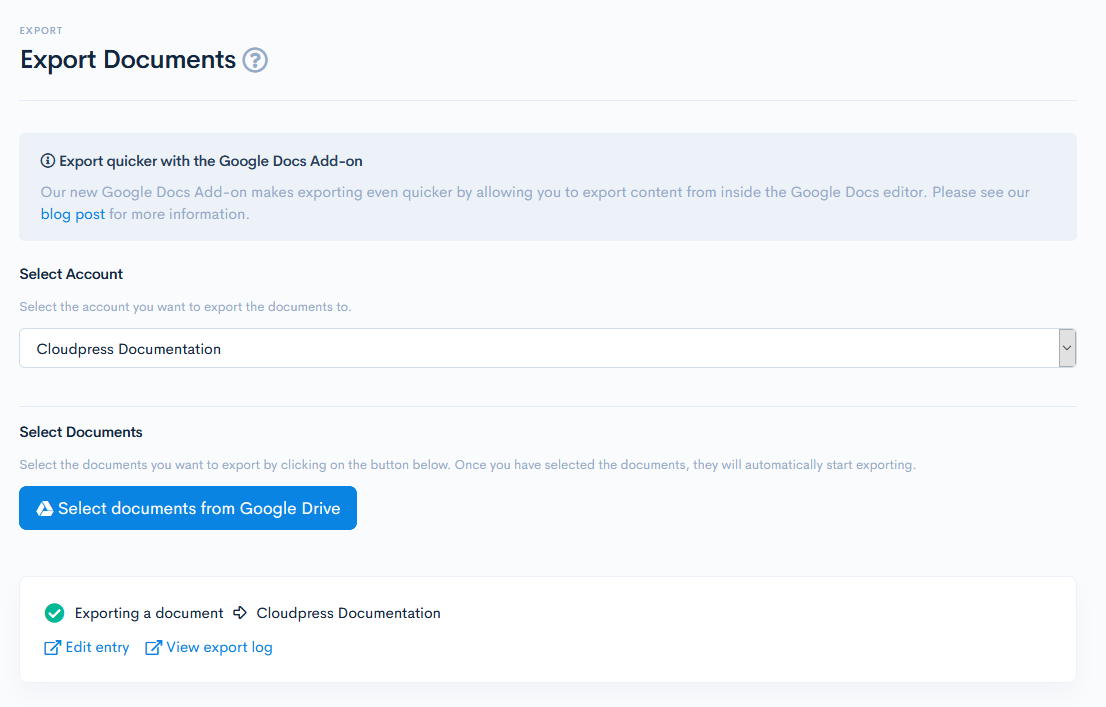1106x707 pixels.
Task: Click the 'Exporting a document' status text
Action: (149, 613)
